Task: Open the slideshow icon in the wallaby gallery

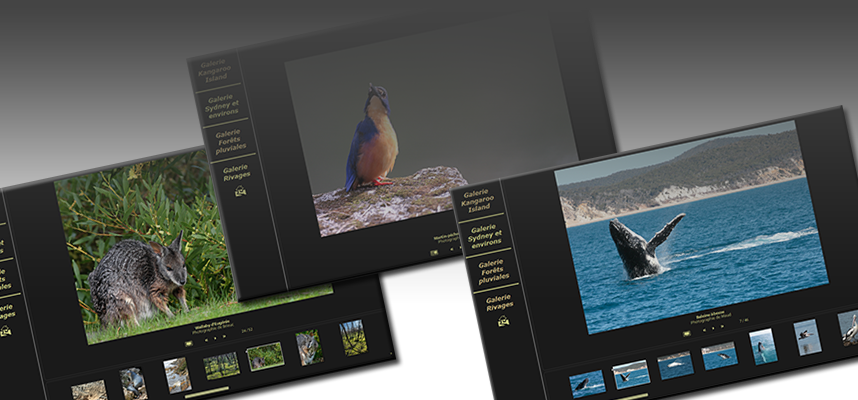Action: coord(189,344)
